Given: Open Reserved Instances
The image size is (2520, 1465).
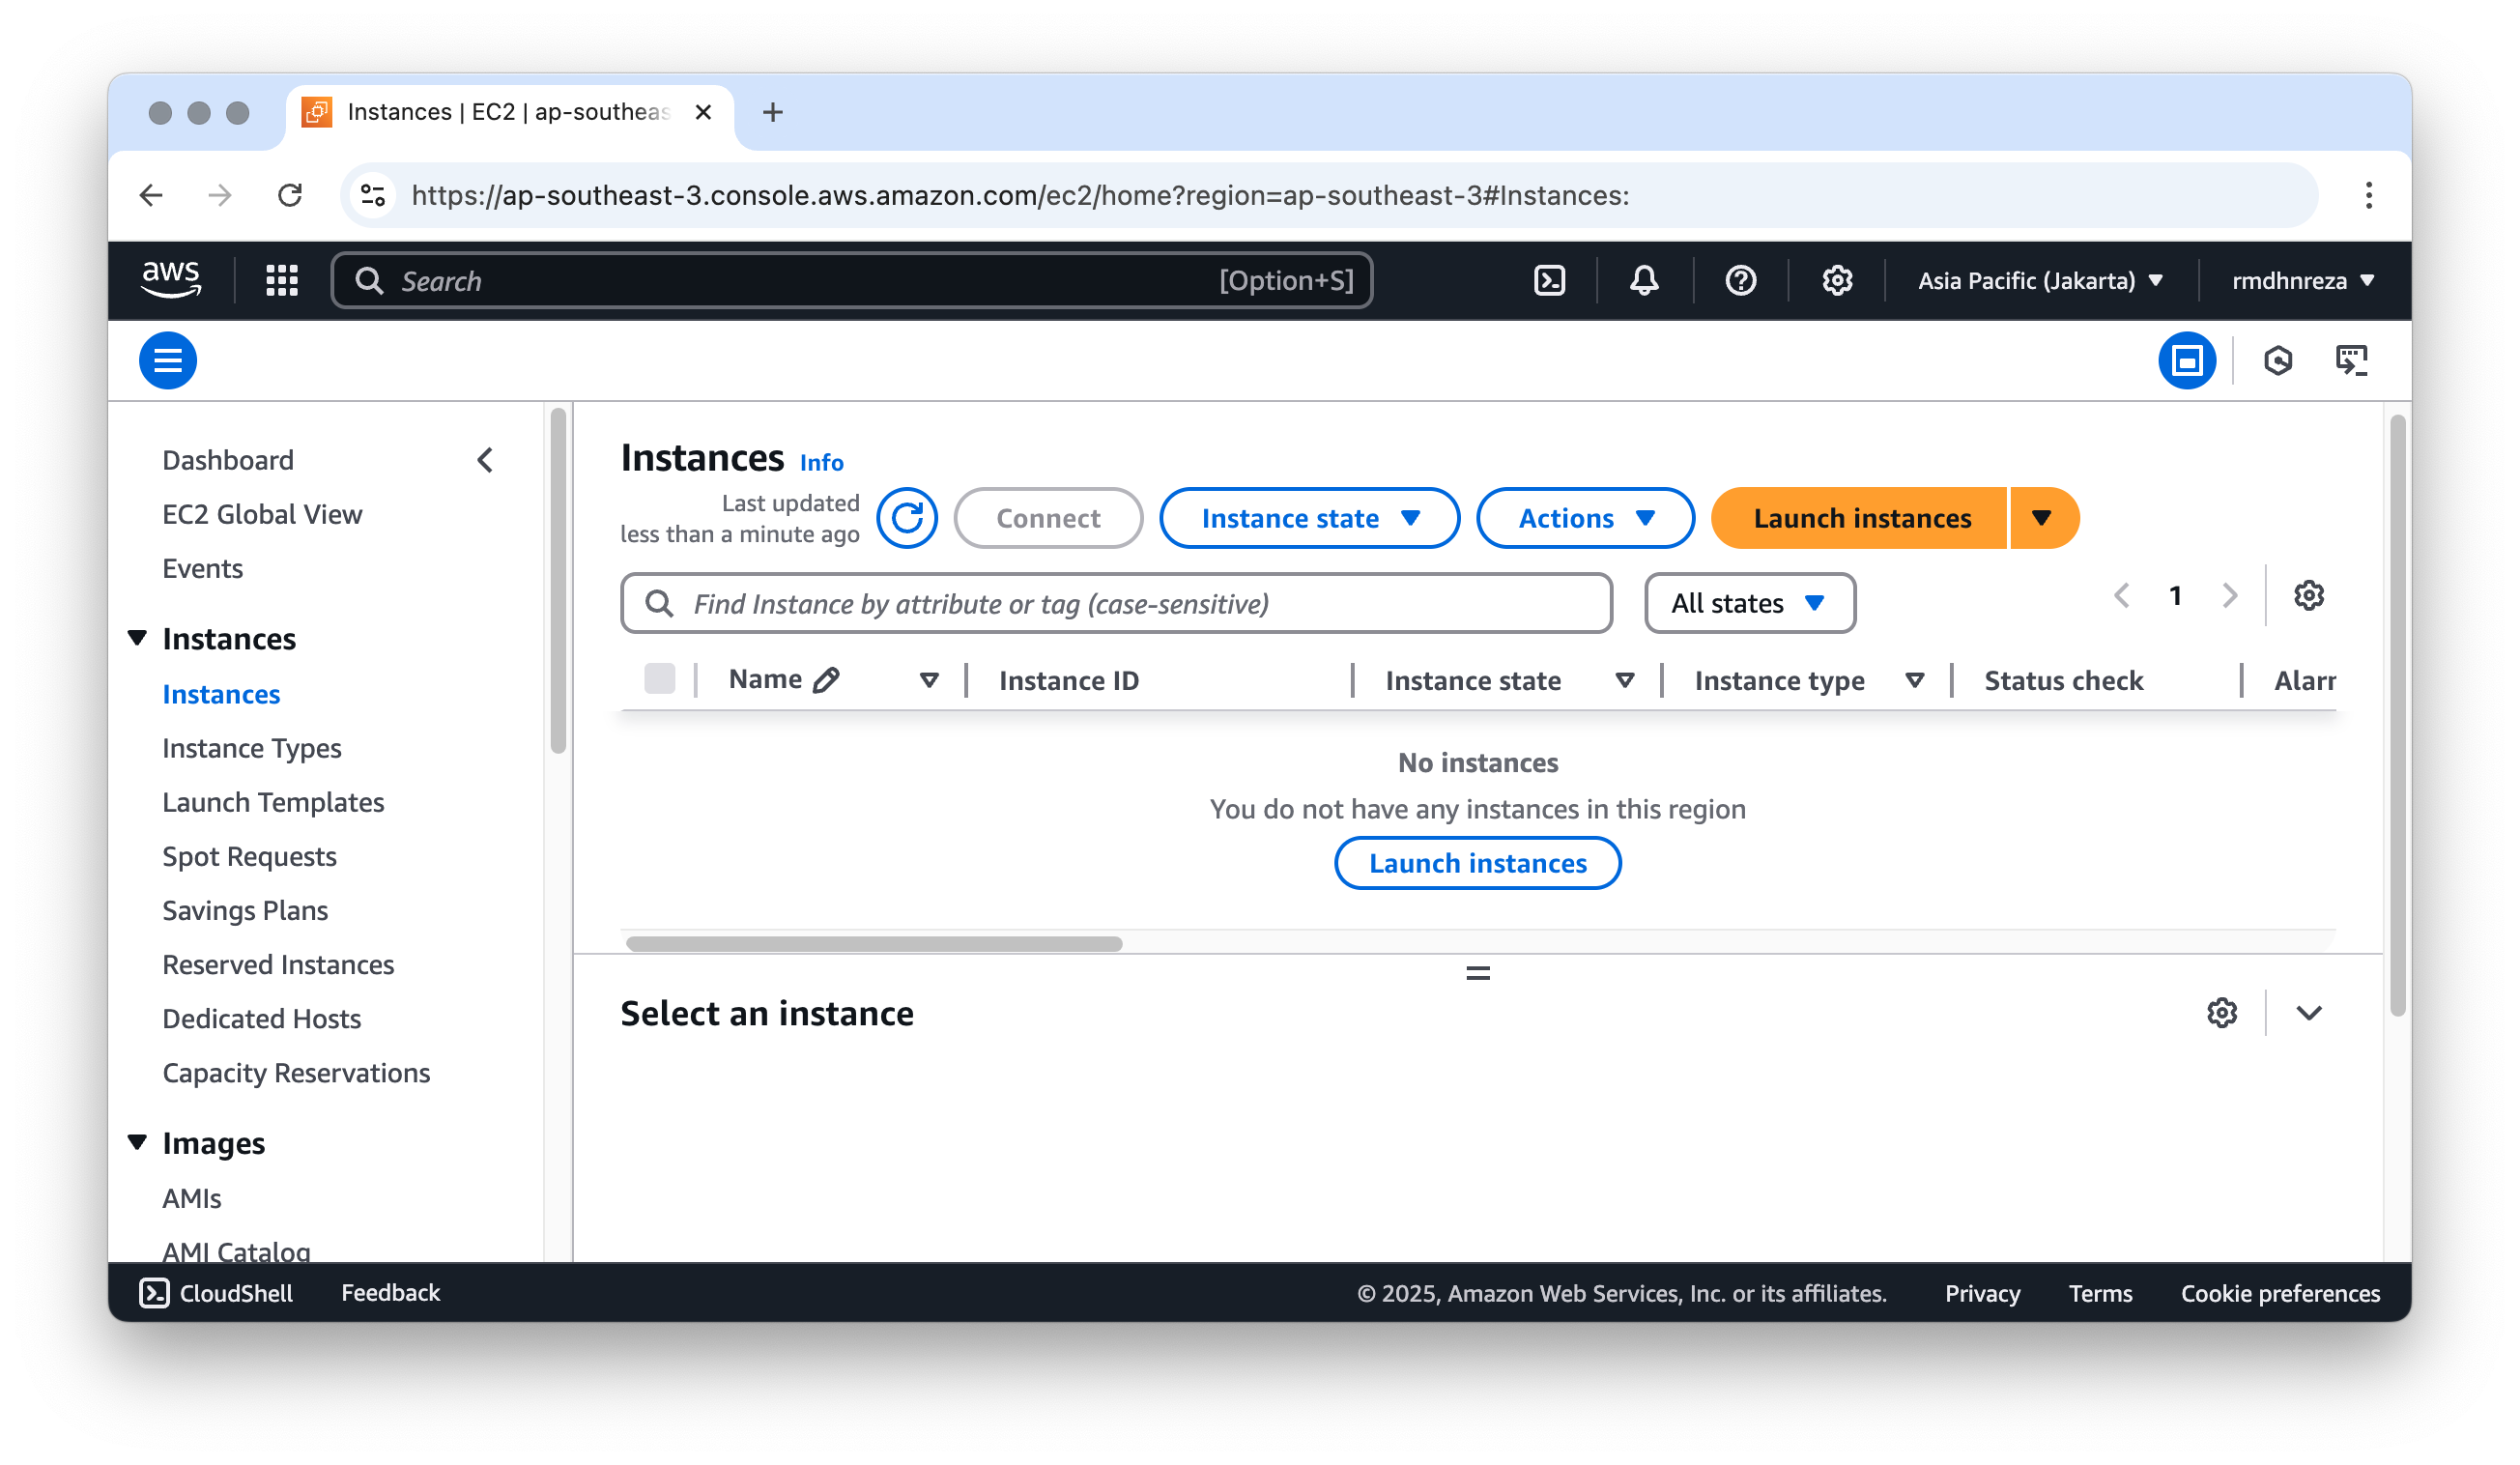Looking at the screenshot, I should click(278, 964).
